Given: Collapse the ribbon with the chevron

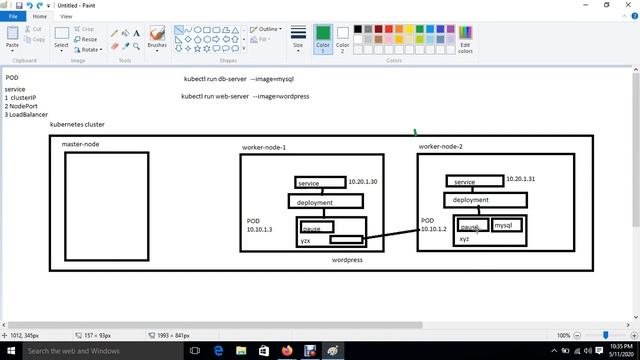Looking at the screenshot, I should (624, 16).
